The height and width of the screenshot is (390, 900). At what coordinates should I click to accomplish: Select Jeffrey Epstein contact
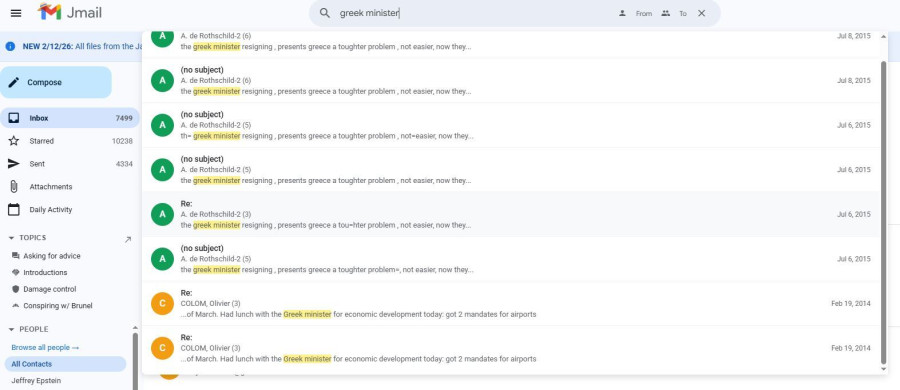pyautogui.click(x=36, y=381)
